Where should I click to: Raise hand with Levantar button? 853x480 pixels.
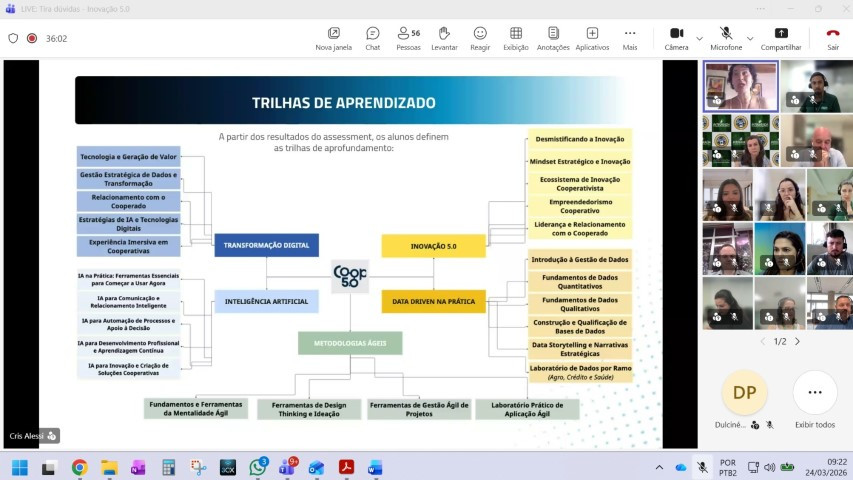444,38
